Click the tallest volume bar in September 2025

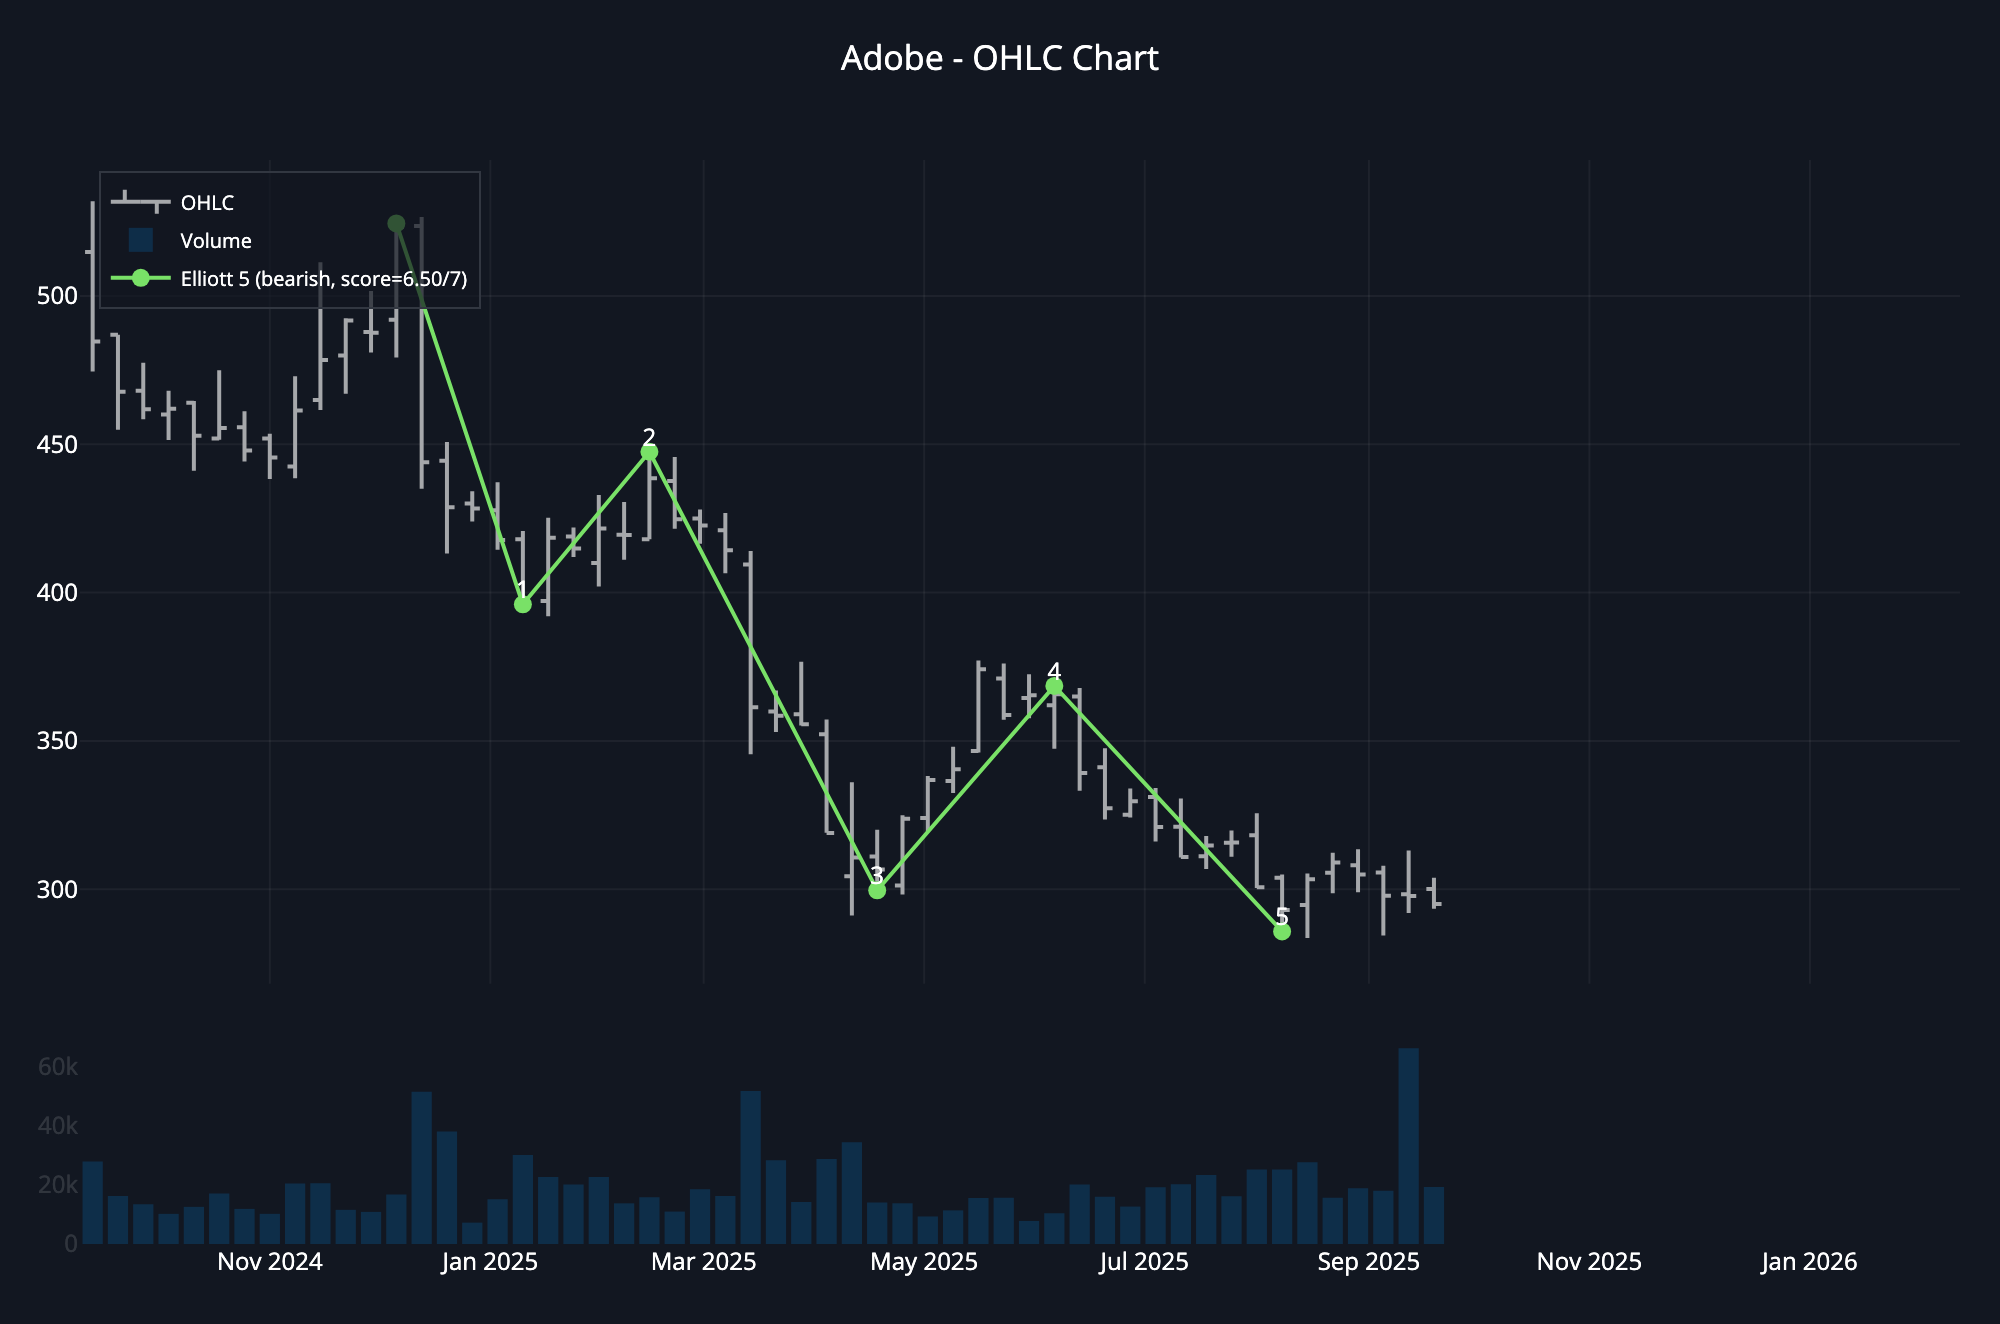point(1408,1145)
